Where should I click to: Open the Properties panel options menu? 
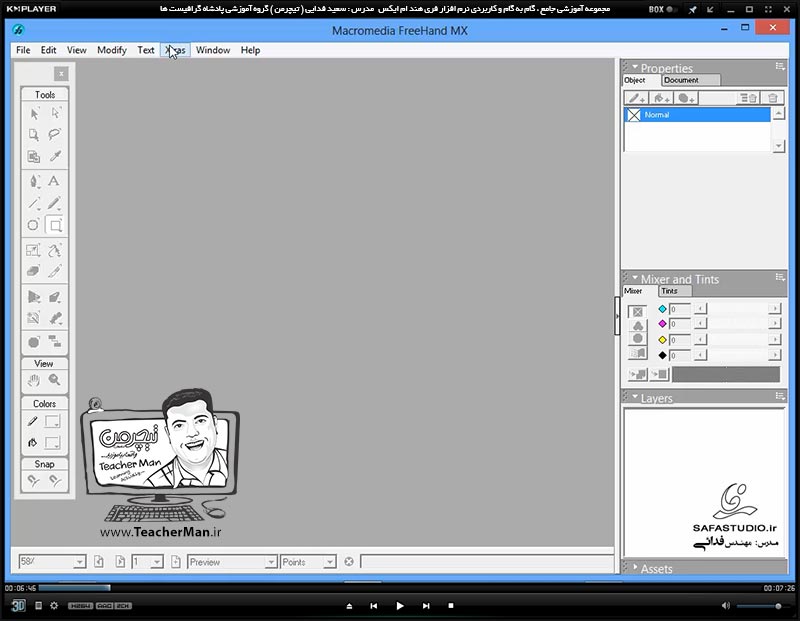click(780, 66)
